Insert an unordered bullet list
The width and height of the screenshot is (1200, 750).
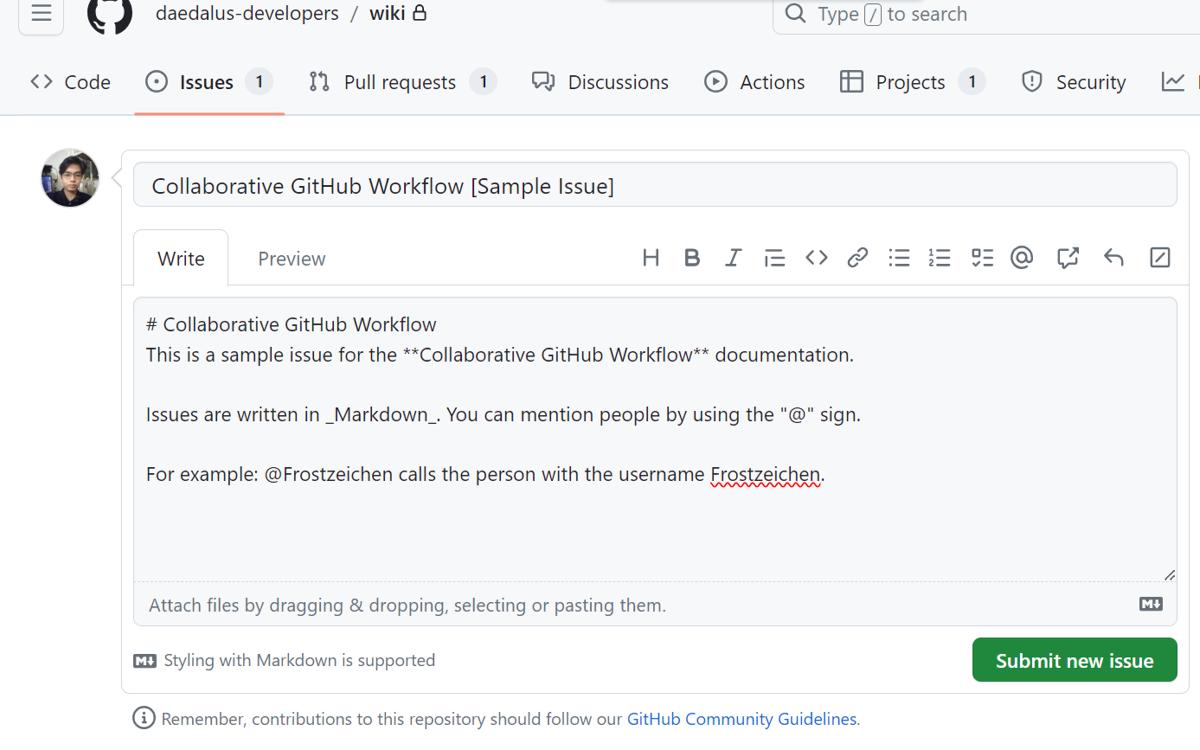click(x=899, y=258)
